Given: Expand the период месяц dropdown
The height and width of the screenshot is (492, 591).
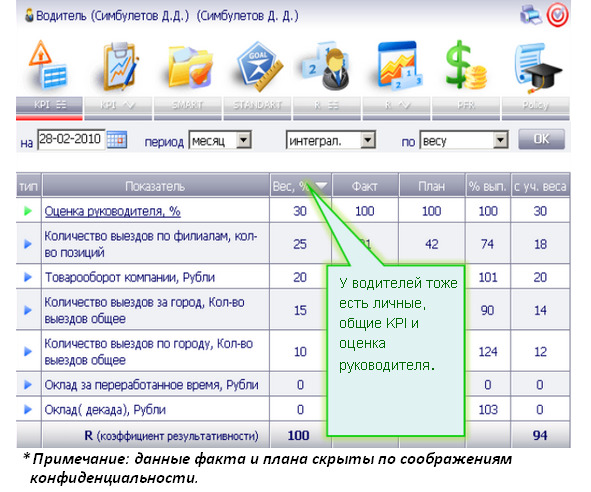Looking at the screenshot, I should point(244,140).
